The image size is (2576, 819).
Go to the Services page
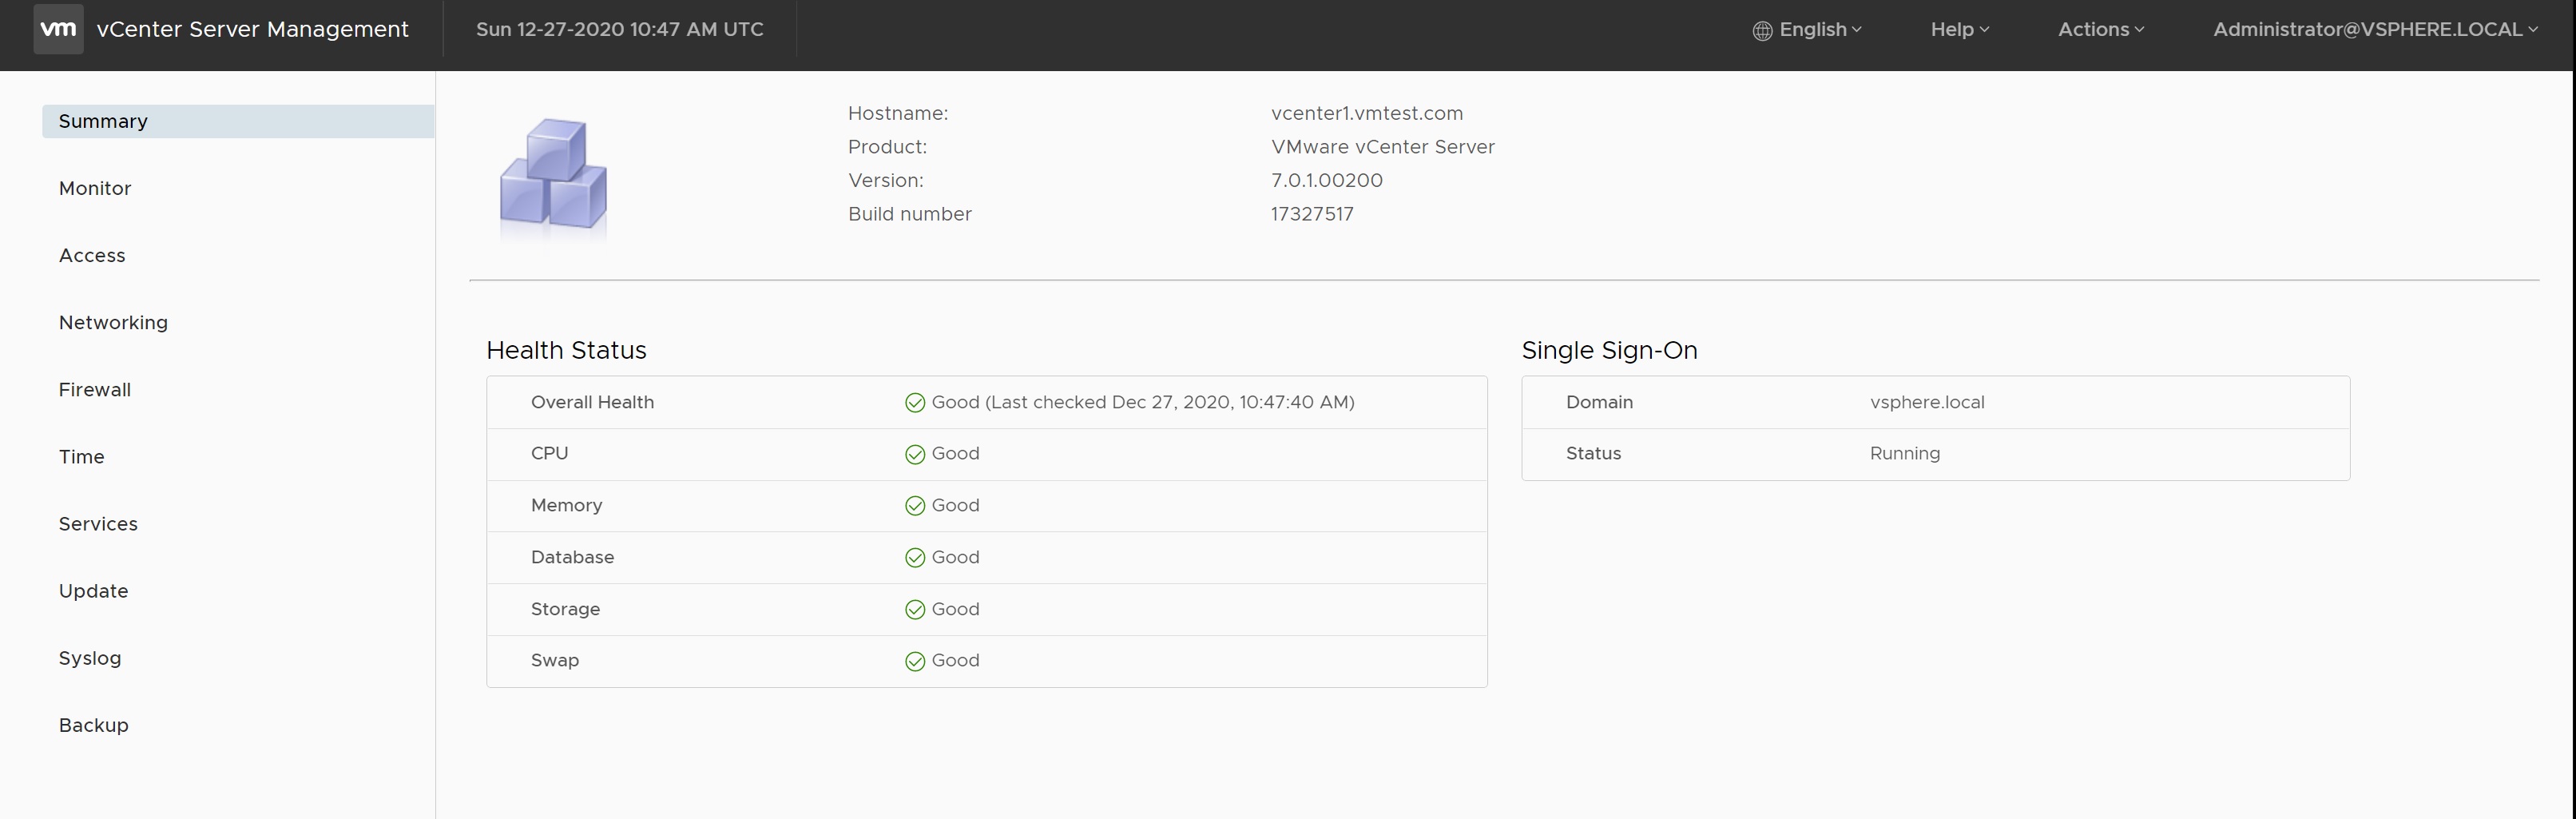point(98,523)
